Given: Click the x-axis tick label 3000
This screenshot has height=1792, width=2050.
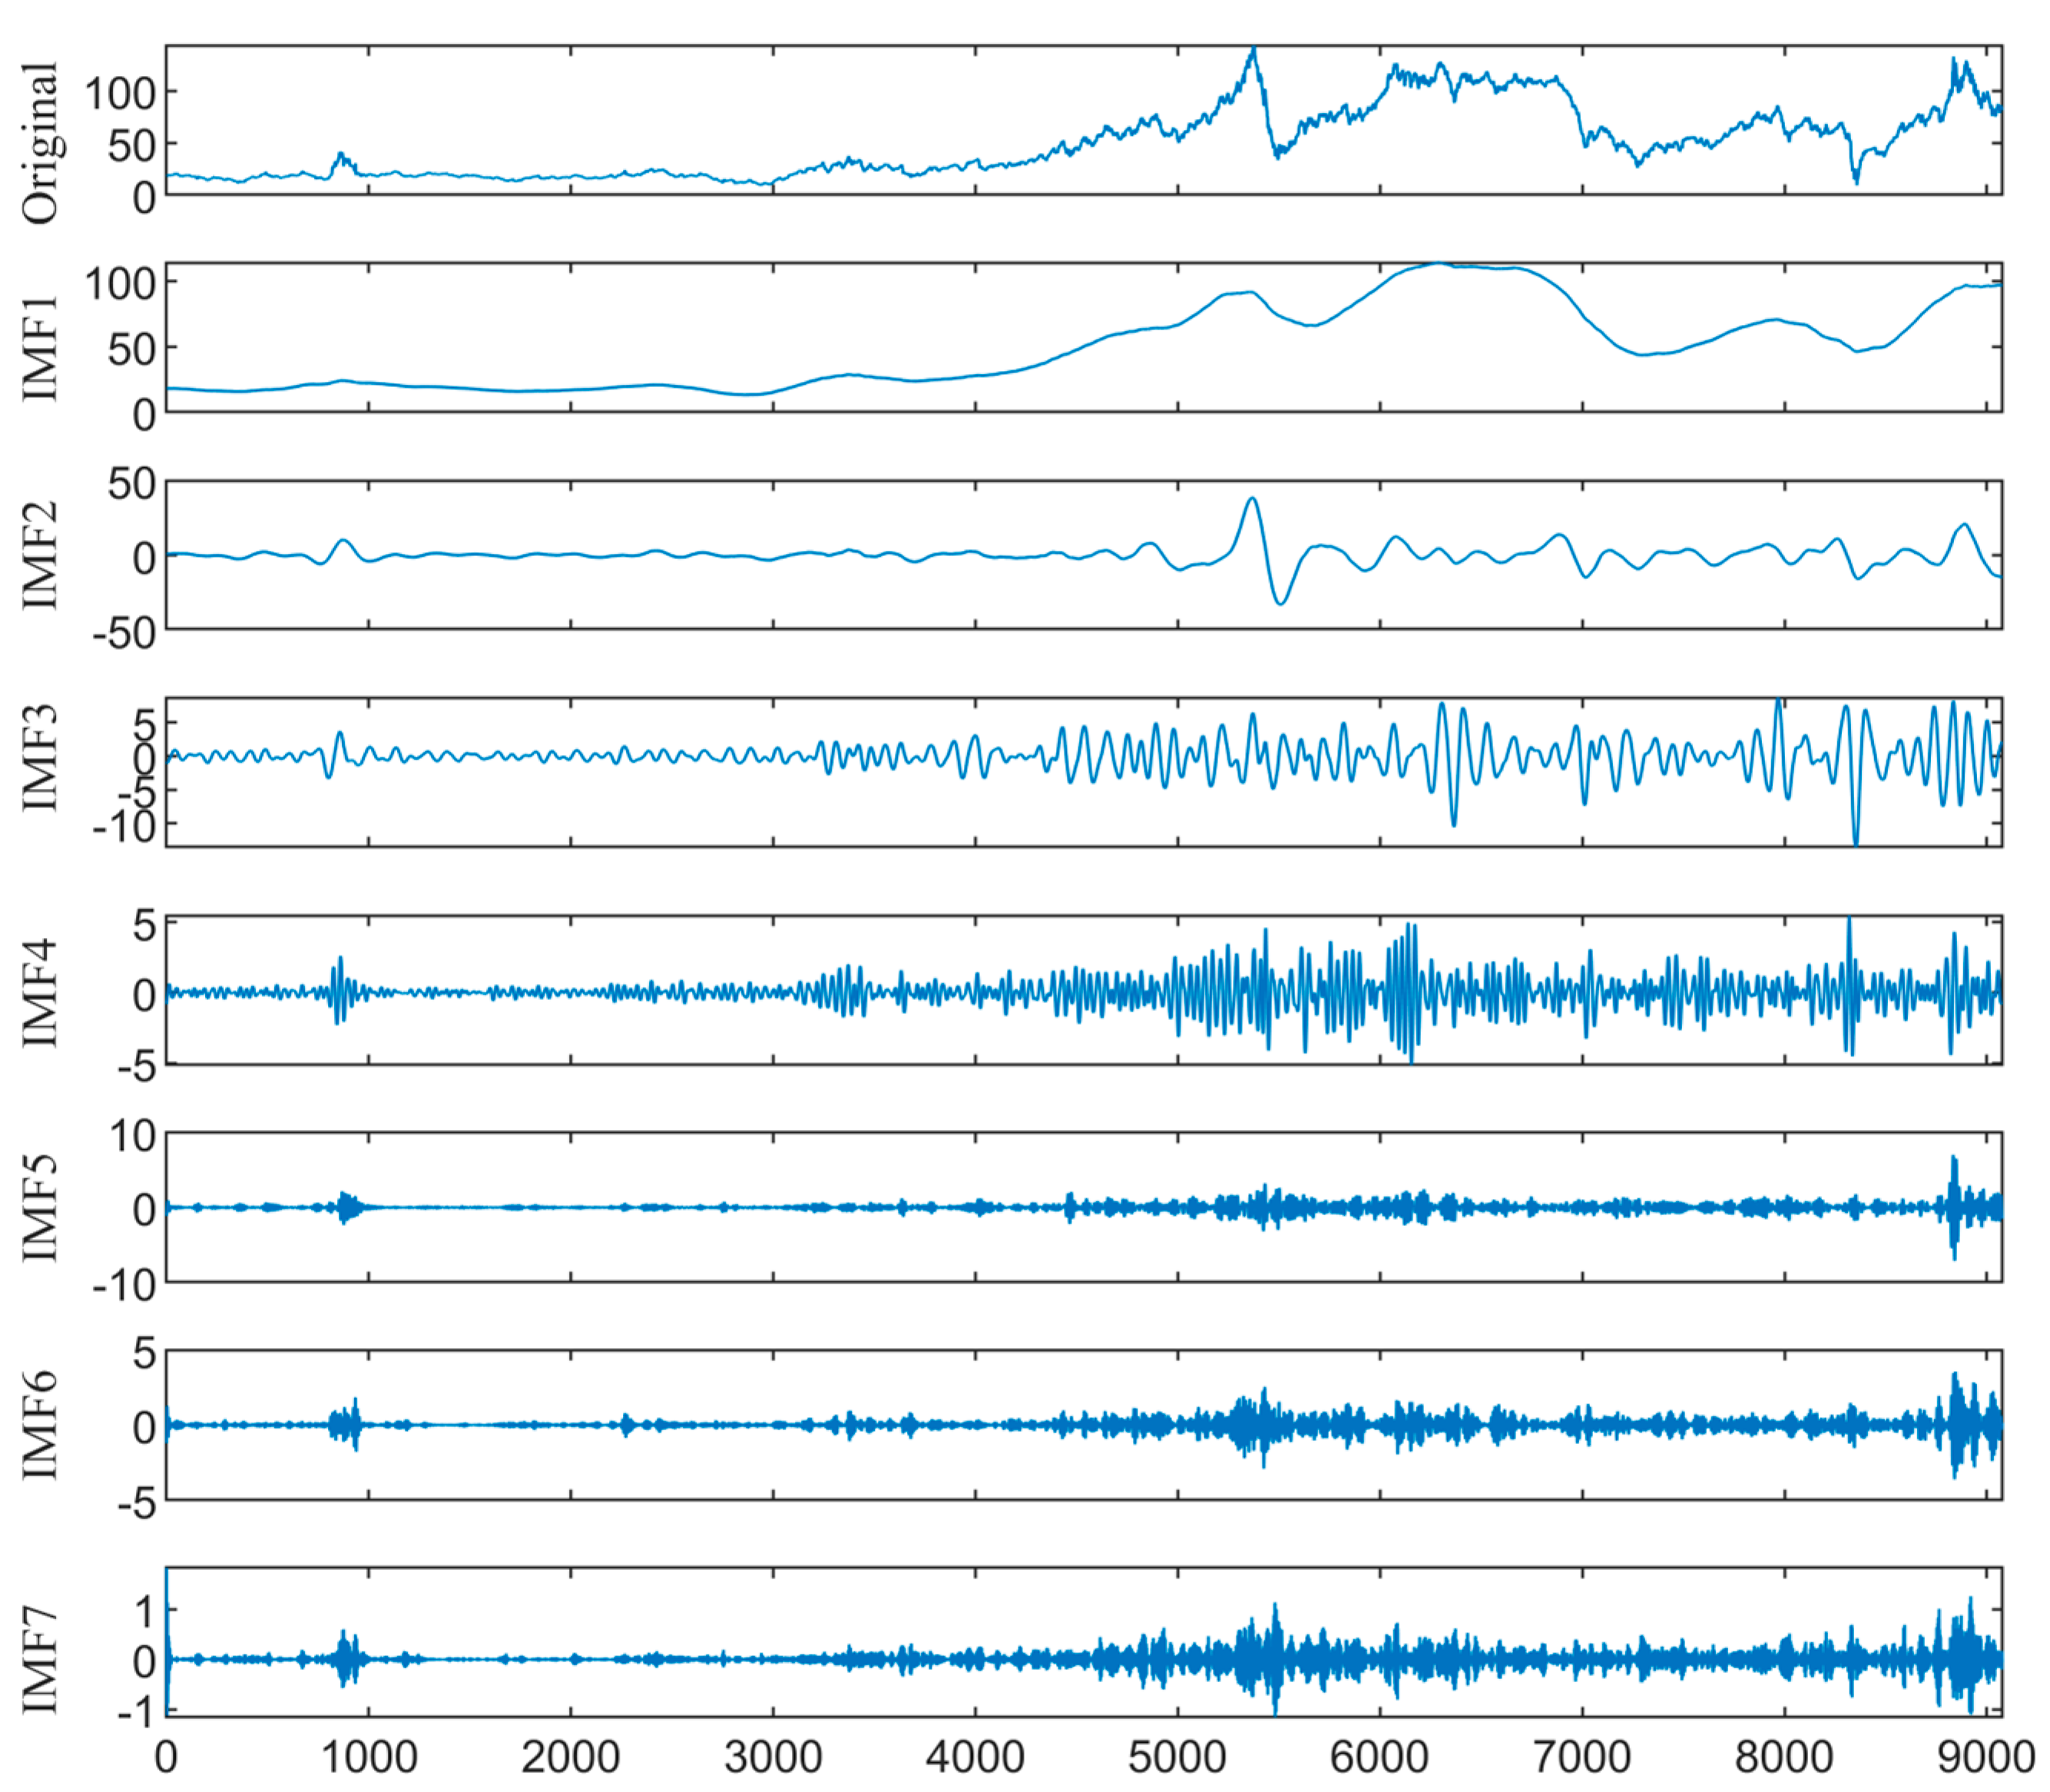Looking at the screenshot, I should point(773,1757).
